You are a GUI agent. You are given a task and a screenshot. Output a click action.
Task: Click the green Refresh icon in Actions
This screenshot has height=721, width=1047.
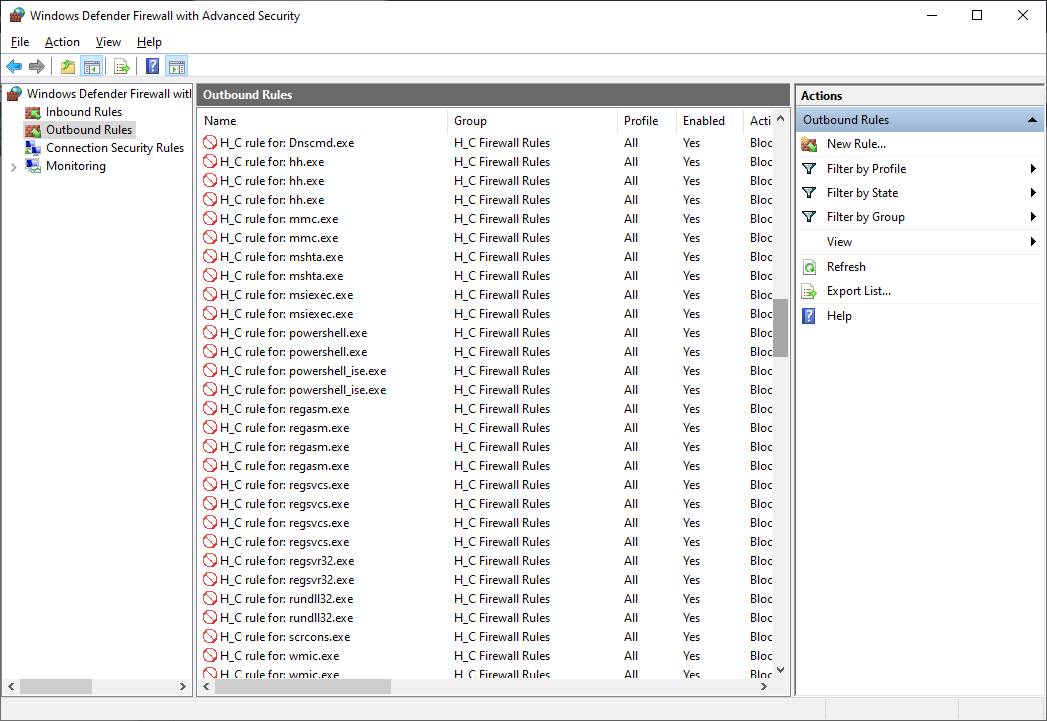[809, 267]
